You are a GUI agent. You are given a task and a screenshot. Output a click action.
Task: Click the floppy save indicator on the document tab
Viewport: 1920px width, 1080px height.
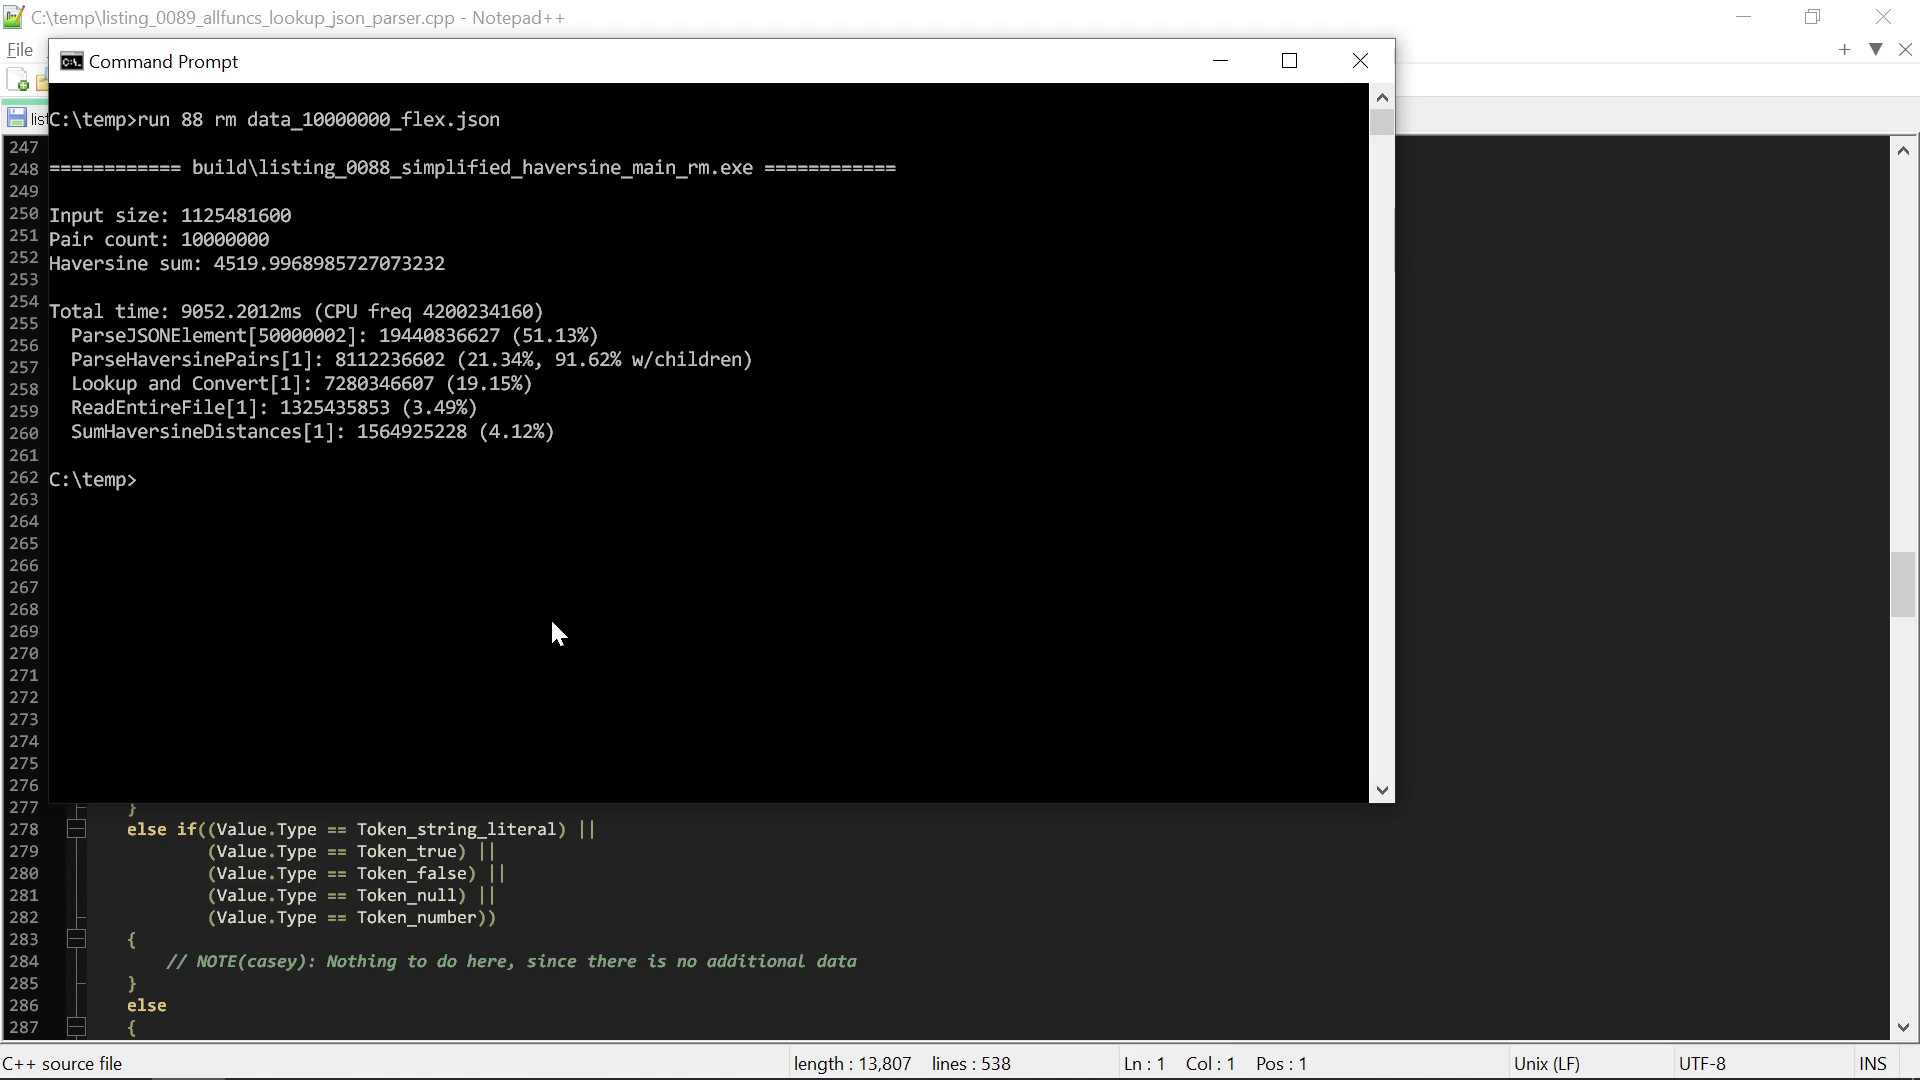coord(16,117)
